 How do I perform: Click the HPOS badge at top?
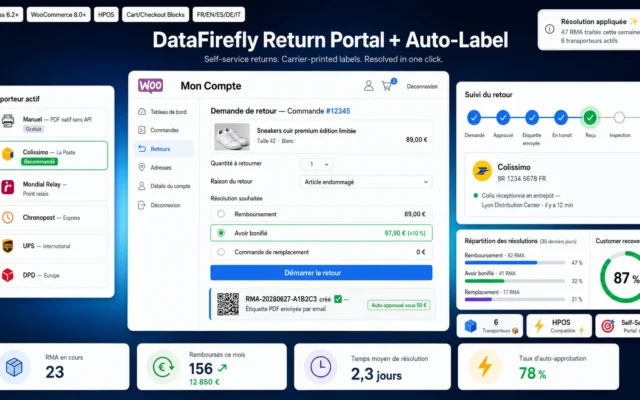[106, 15]
